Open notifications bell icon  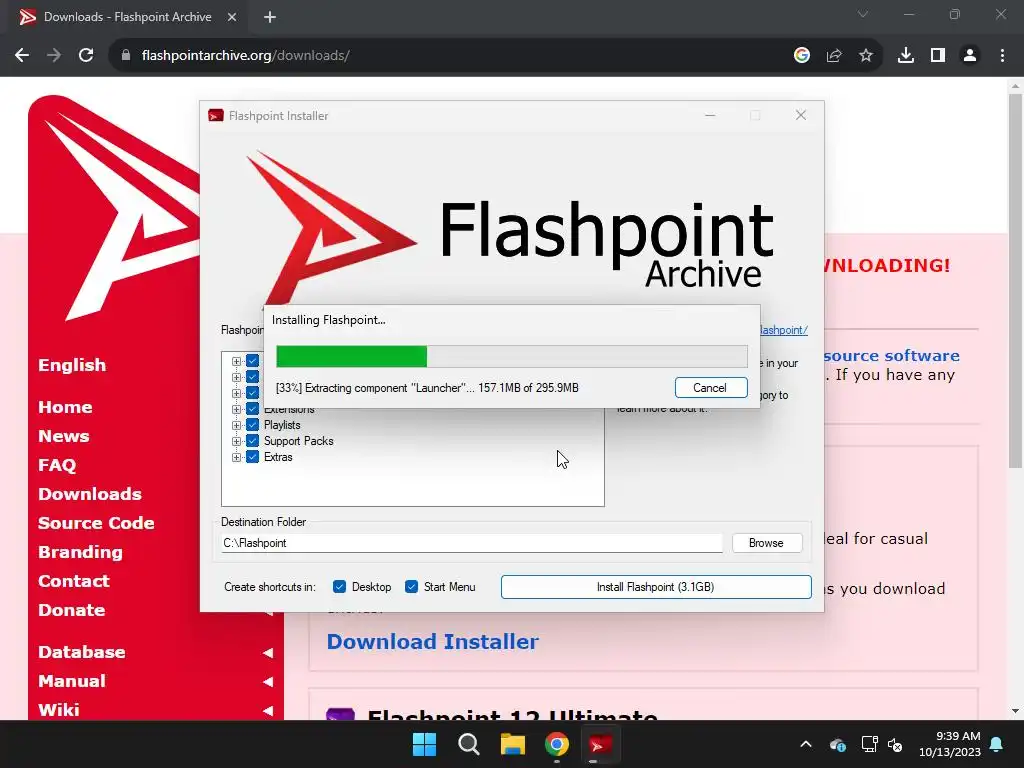pyautogui.click(x=997, y=744)
